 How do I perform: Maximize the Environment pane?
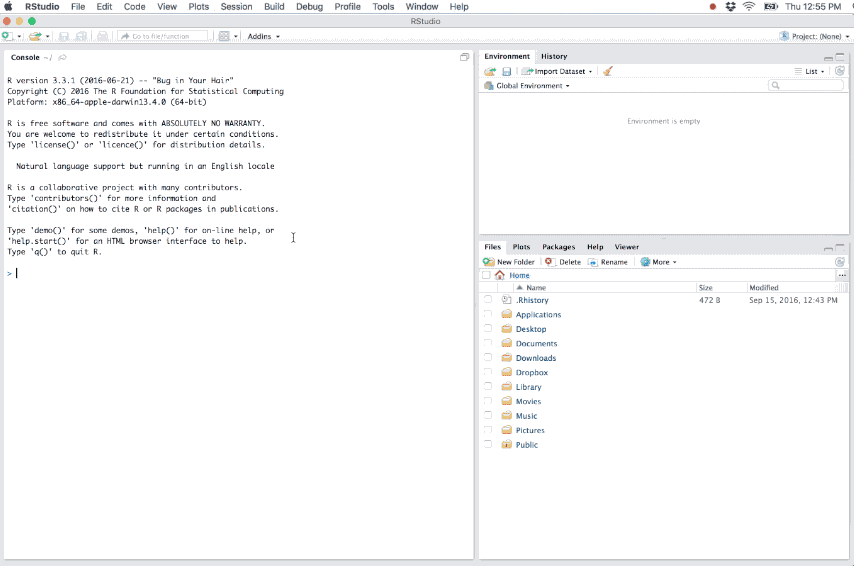tap(840, 57)
